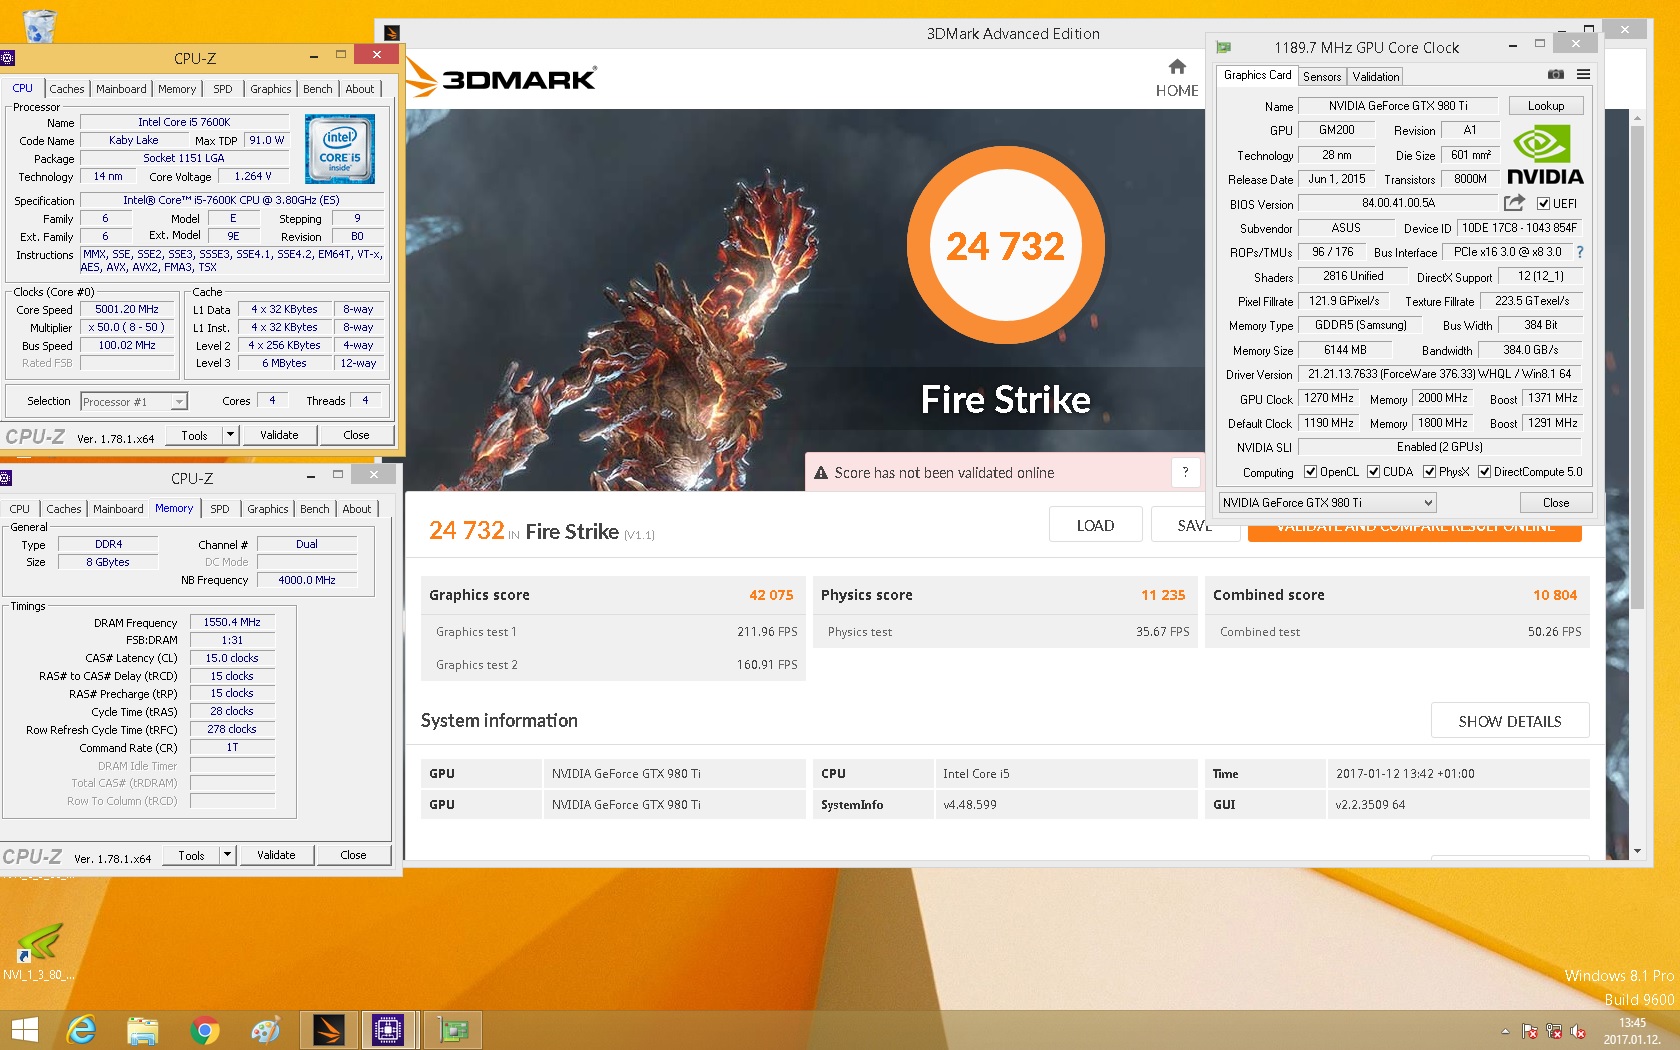The image size is (1680, 1050).
Task: Click Validate in the CPU-Z Memory window
Action: tap(276, 855)
